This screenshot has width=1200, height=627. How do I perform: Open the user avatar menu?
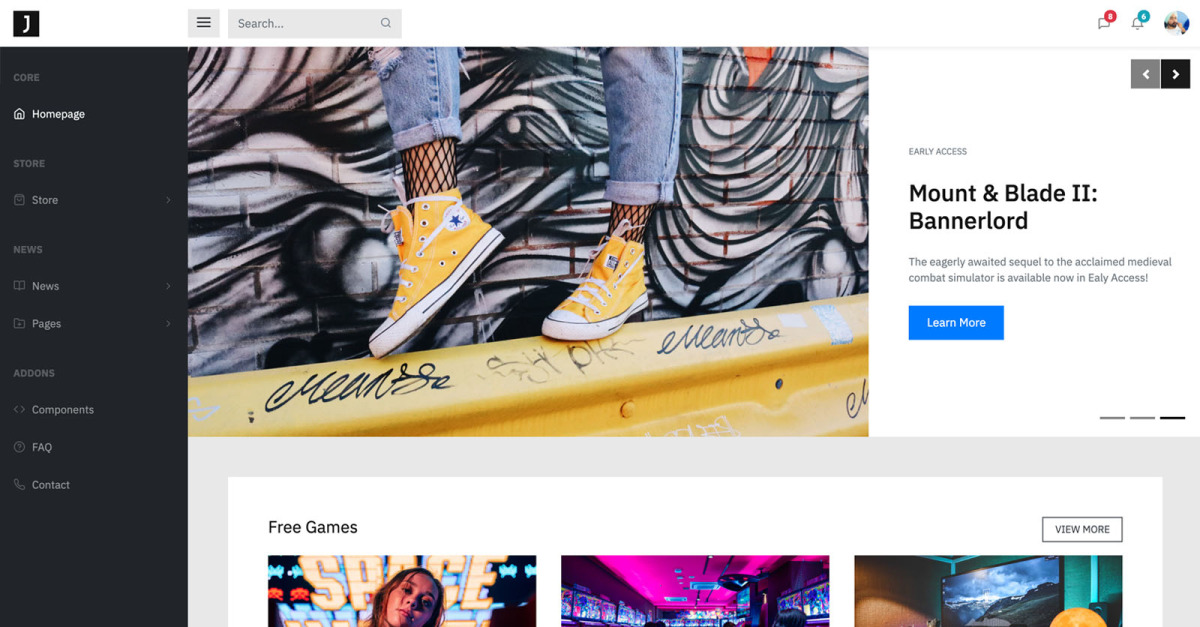1176,23
